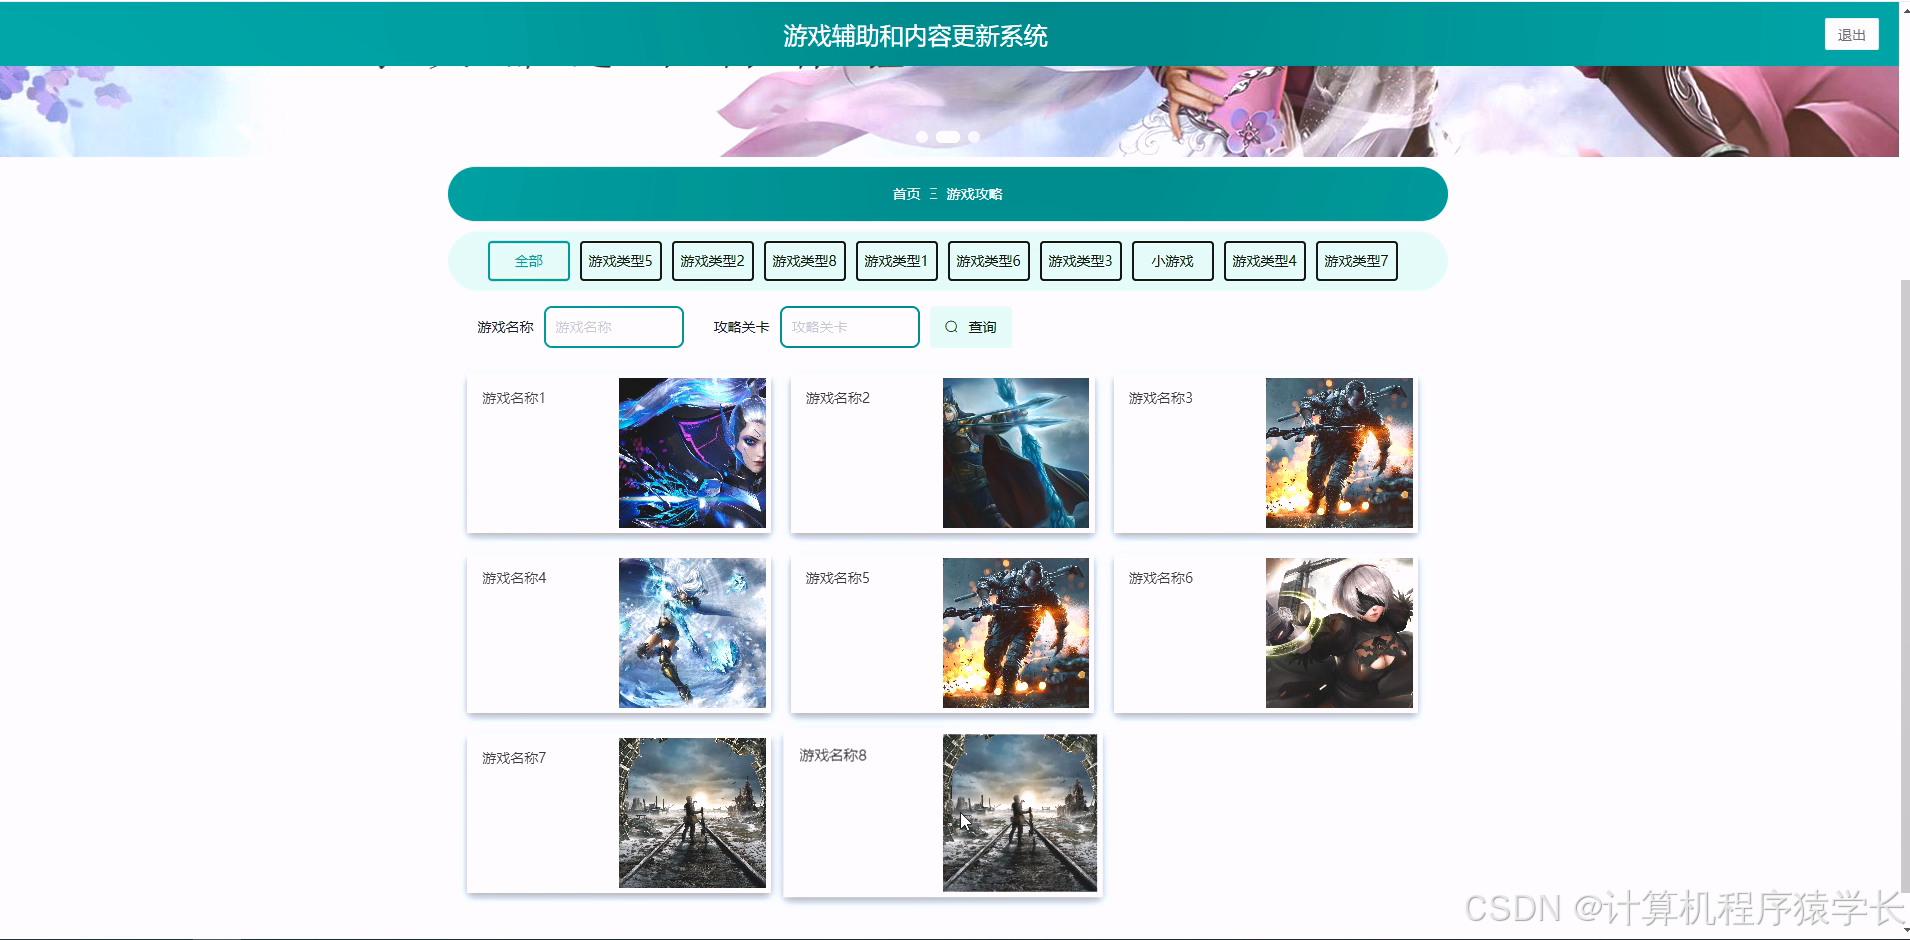
Task: Open the 游戏名称7 card thumbnail
Action: coord(692,813)
